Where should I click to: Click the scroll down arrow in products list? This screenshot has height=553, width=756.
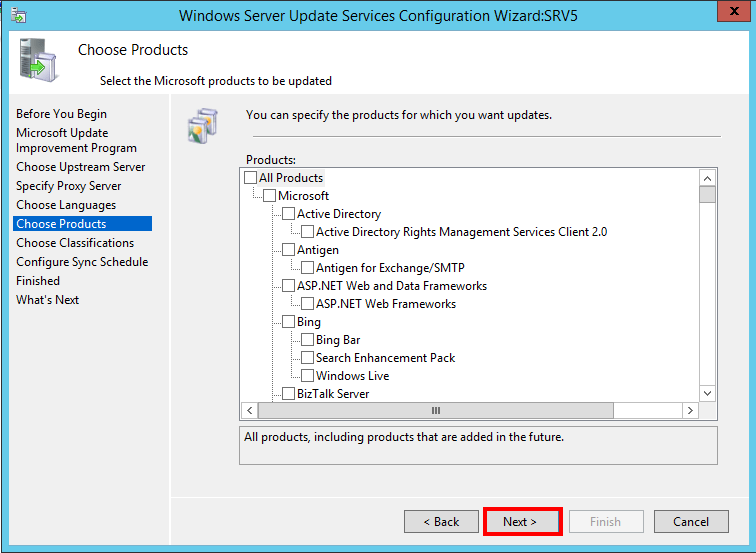[x=707, y=393]
